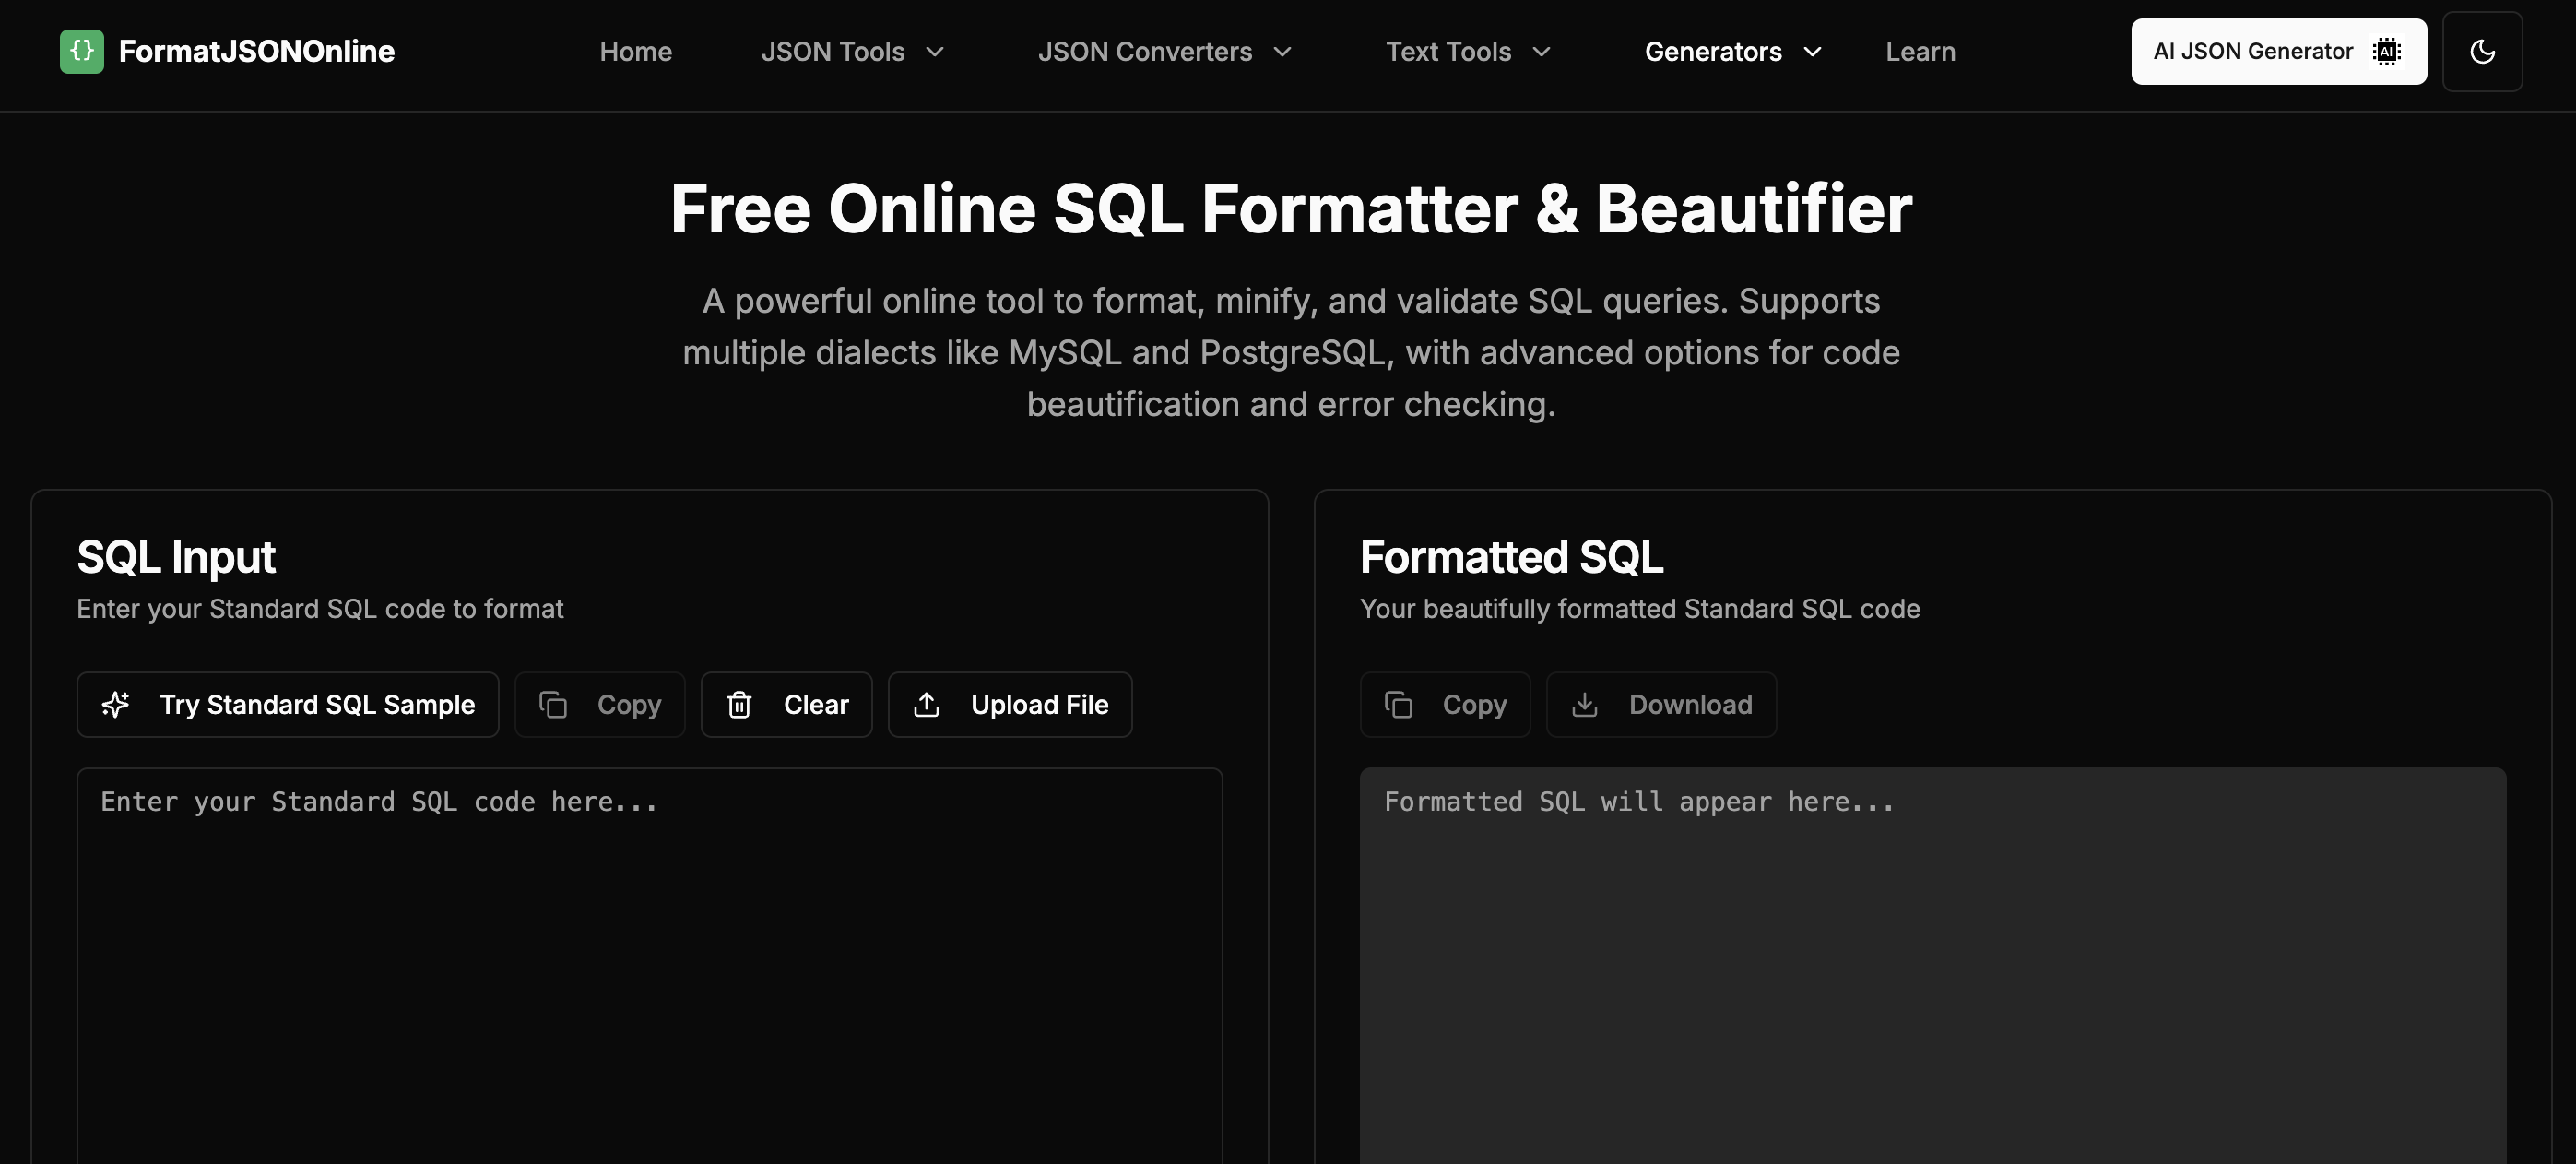
Task: Click the 'Formatted SQL' heading
Action: 1511,558
